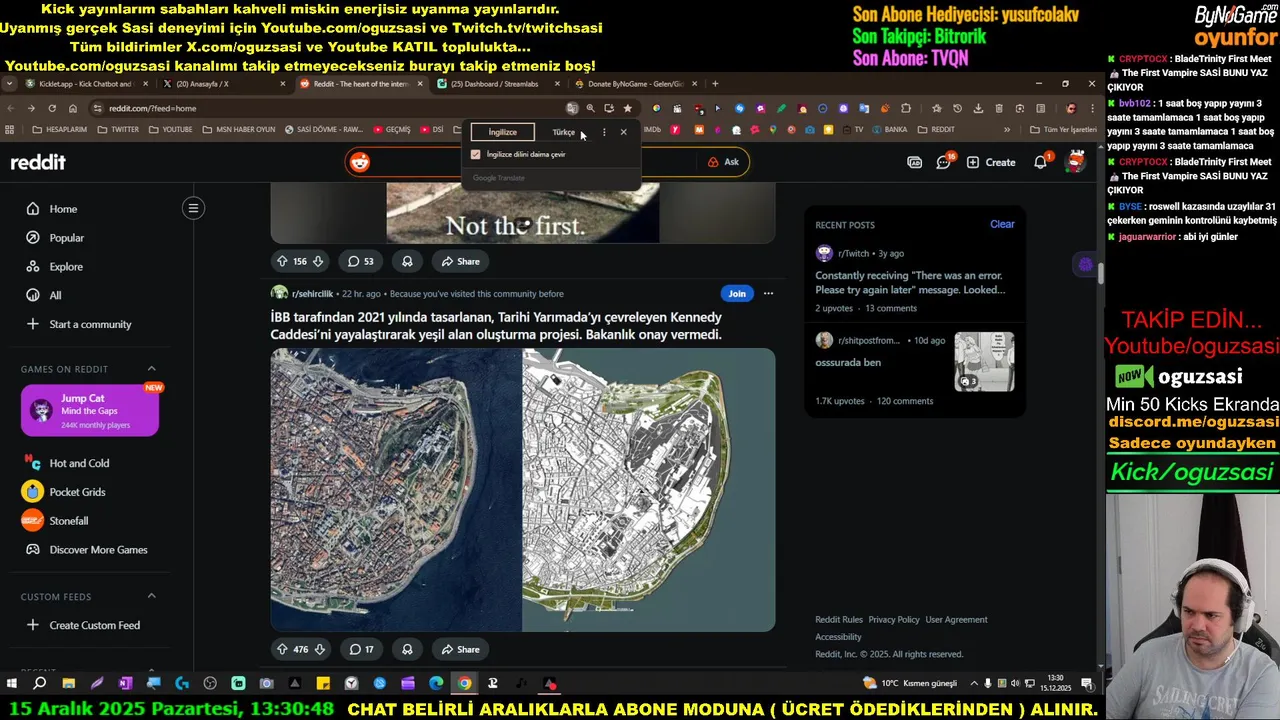
Task: Click the Ask button in search bar
Action: pos(723,162)
